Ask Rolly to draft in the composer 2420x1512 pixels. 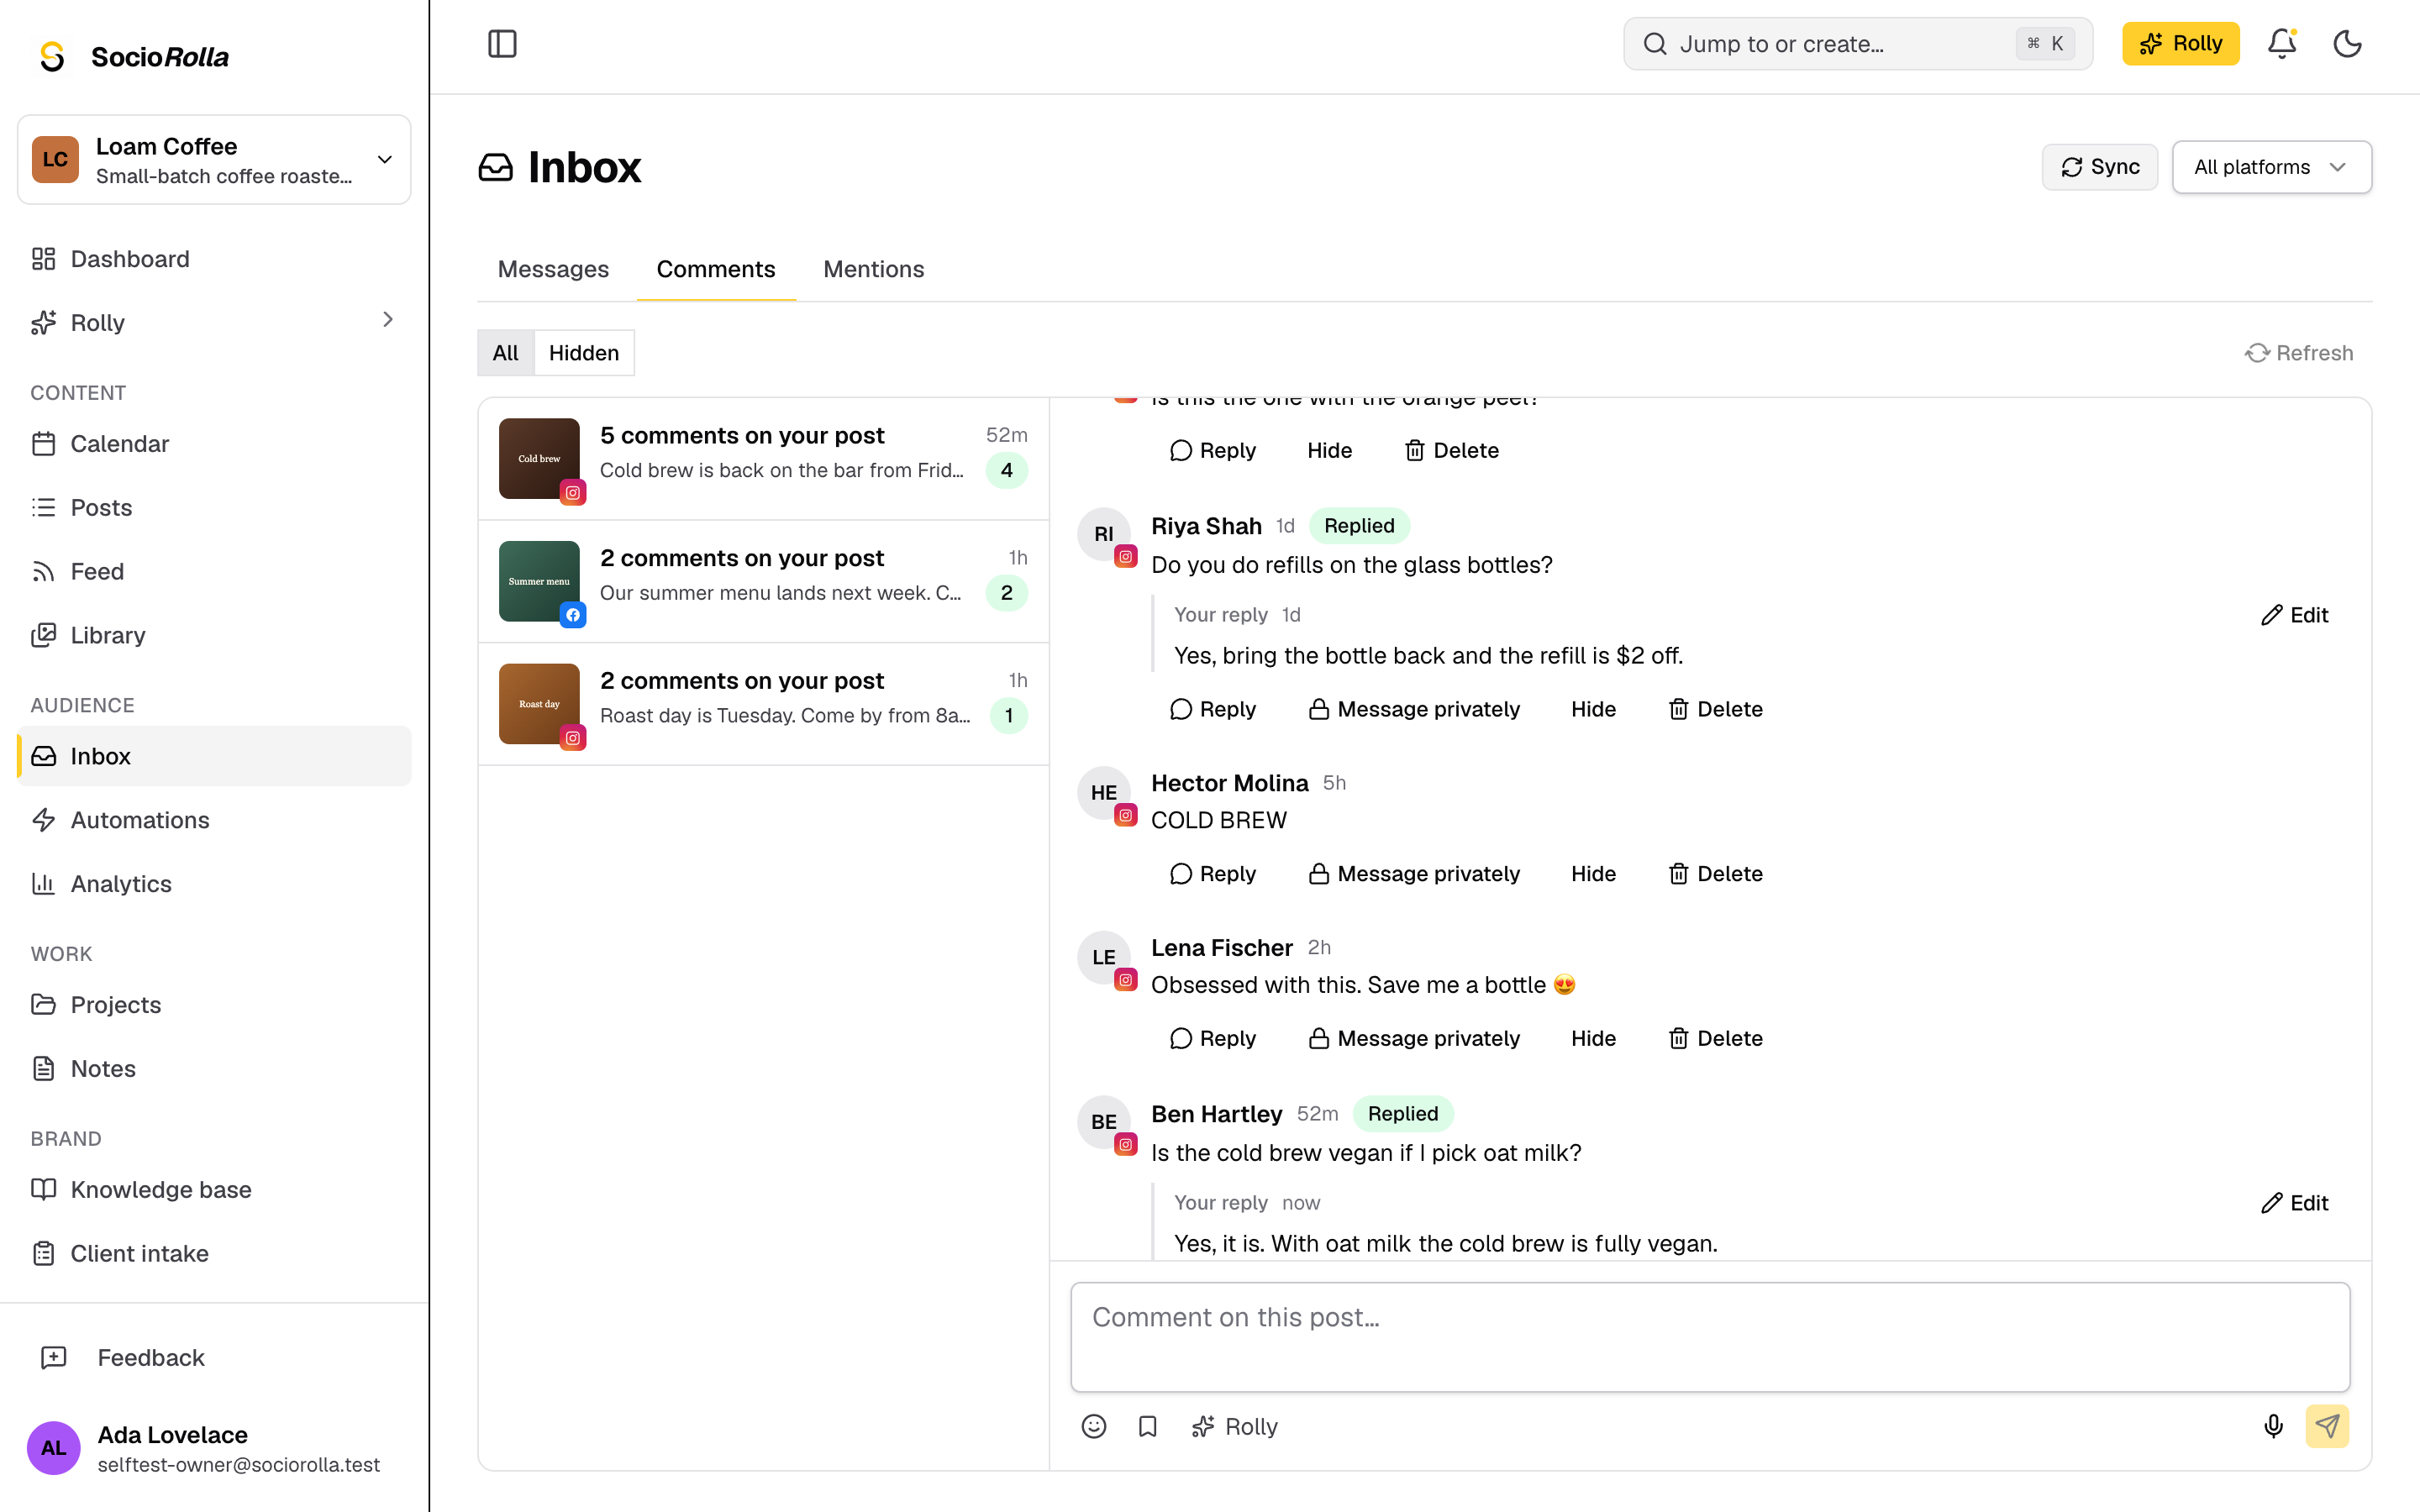coord(1234,1426)
